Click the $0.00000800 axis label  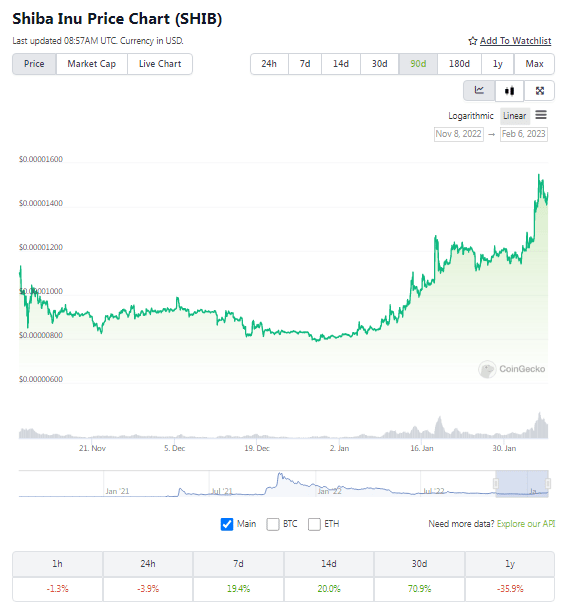[41, 335]
